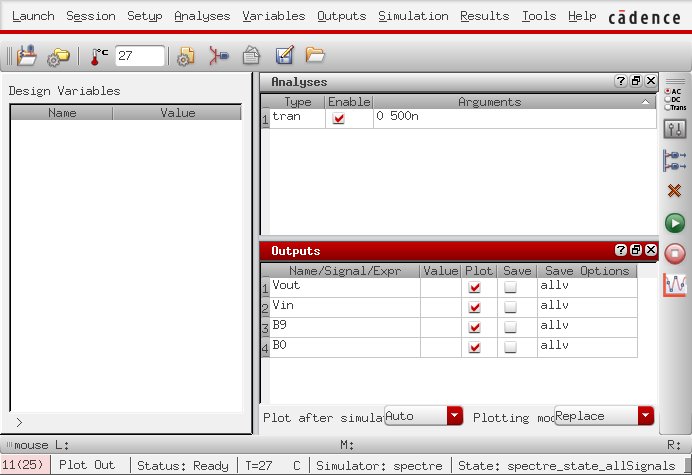Click the Outputs panel help question button
The image size is (692, 475).
coord(621,251)
